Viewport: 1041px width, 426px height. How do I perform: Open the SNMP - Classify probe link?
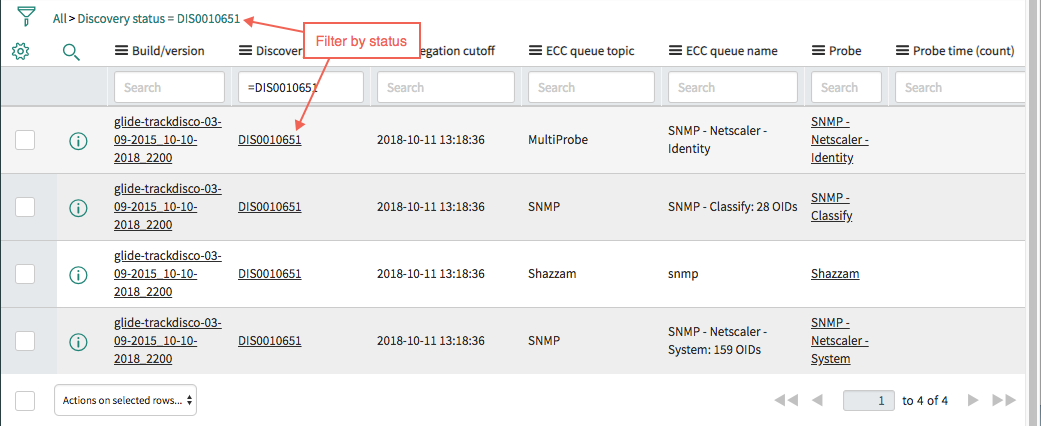click(x=832, y=207)
